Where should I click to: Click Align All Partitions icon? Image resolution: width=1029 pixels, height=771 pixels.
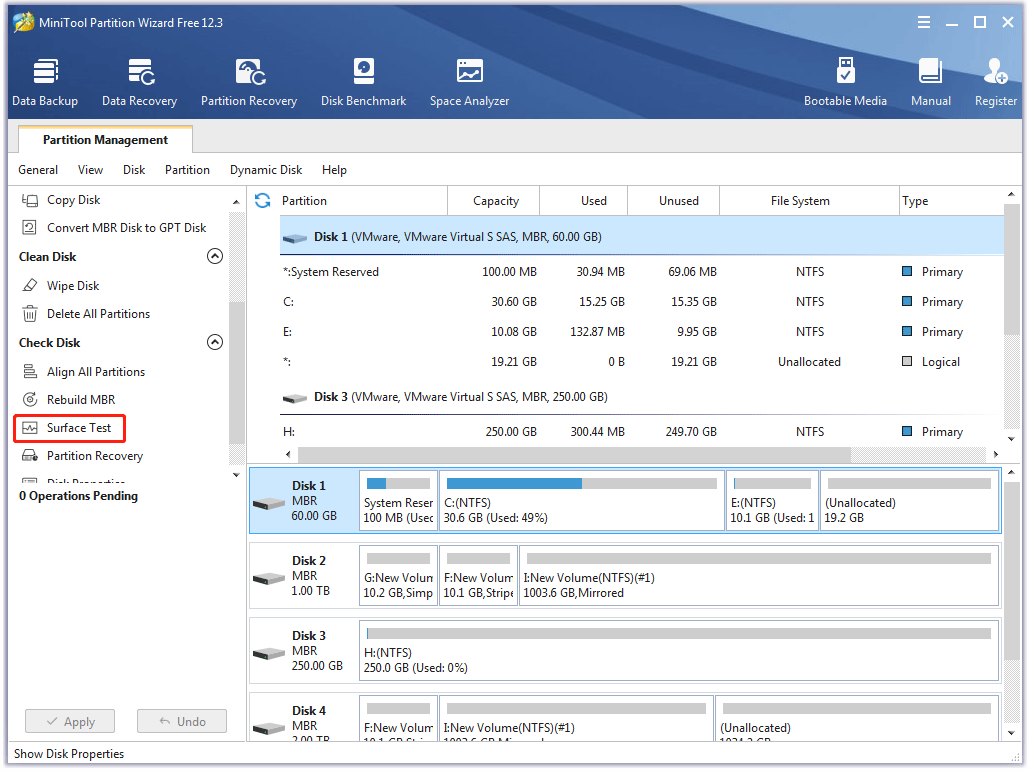pyautogui.click(x=30, y=371)
